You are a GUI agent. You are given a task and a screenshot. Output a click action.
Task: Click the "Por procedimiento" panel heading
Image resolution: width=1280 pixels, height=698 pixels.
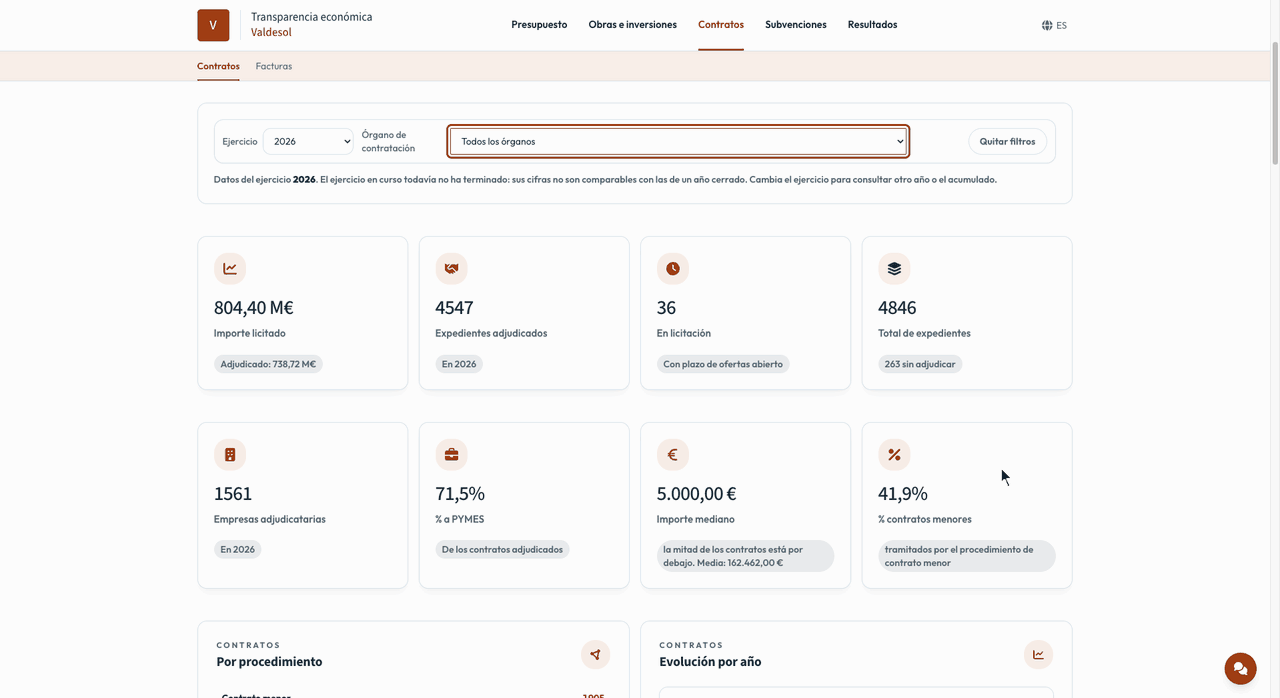[269, 662]
